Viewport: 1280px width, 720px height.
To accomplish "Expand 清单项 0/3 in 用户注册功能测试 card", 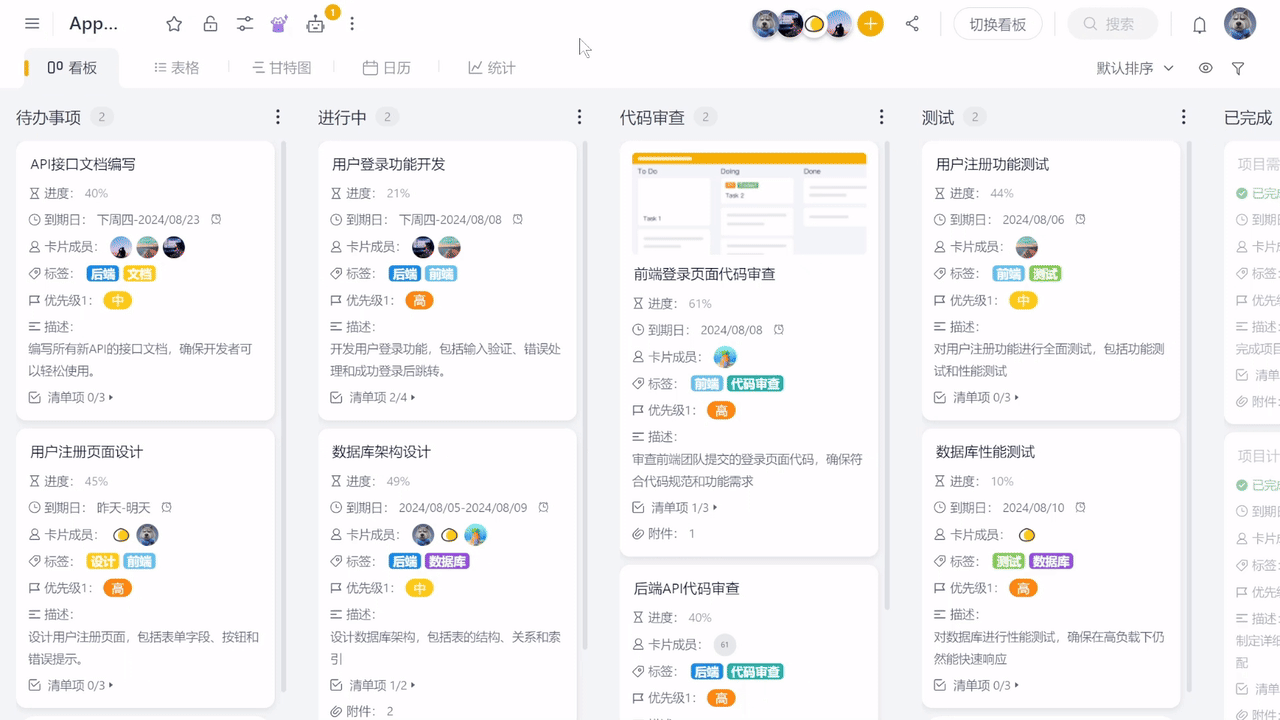I will [977, 397].
